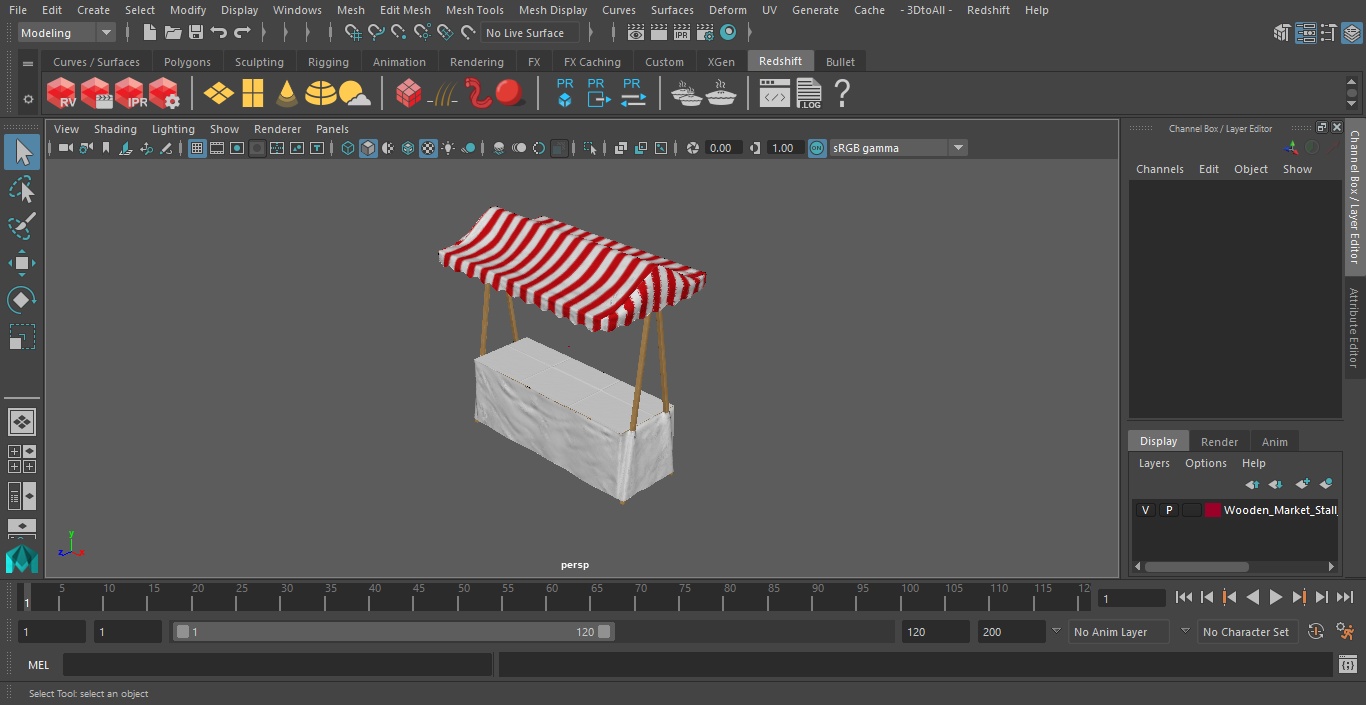This screenshot has height=705, width=1366.
Task: Open Redshift render settings shelf icon
Action: coord(164,94)
